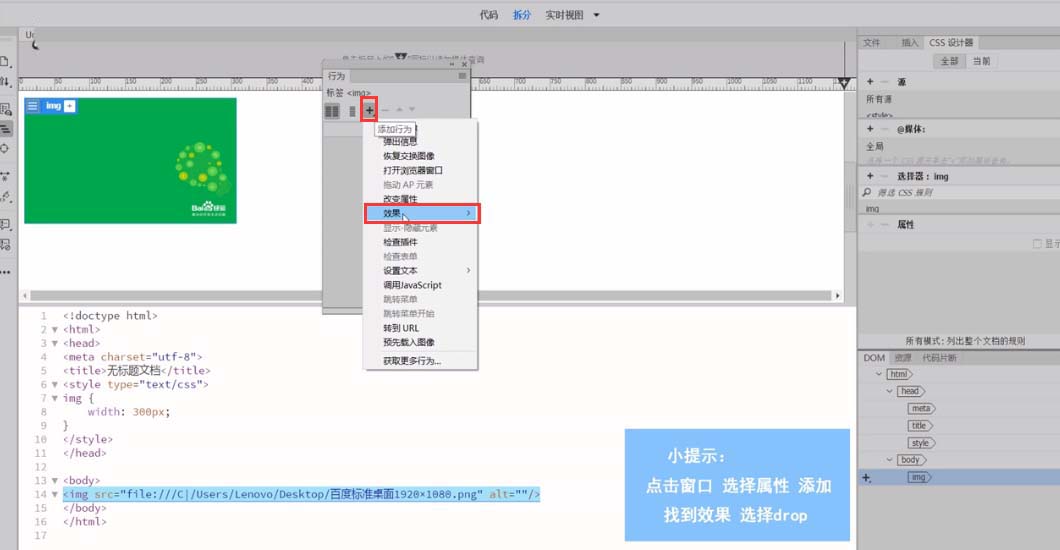Click the plus Add Behavior button
This screenshot has height=550, width=1060.
tap(369, 110)
